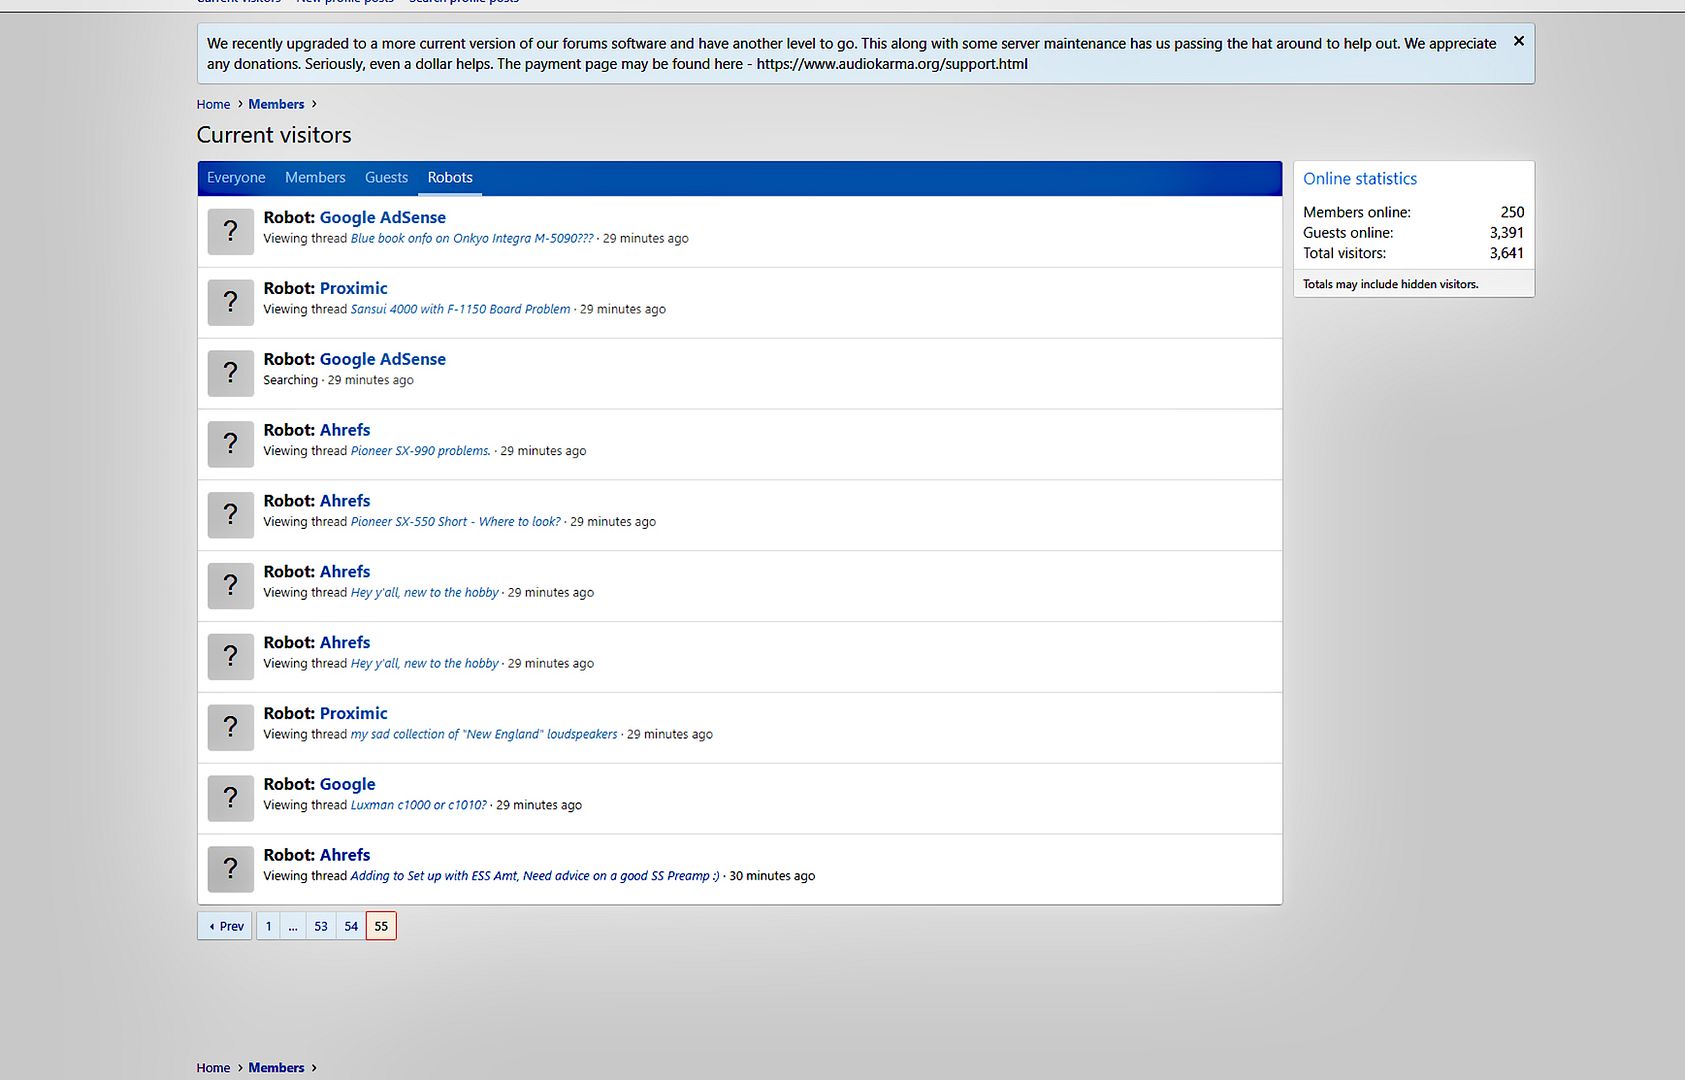The image size is (1685, 1080).
Task: Click the 'Searching' status text
Action: coord(290,380)
